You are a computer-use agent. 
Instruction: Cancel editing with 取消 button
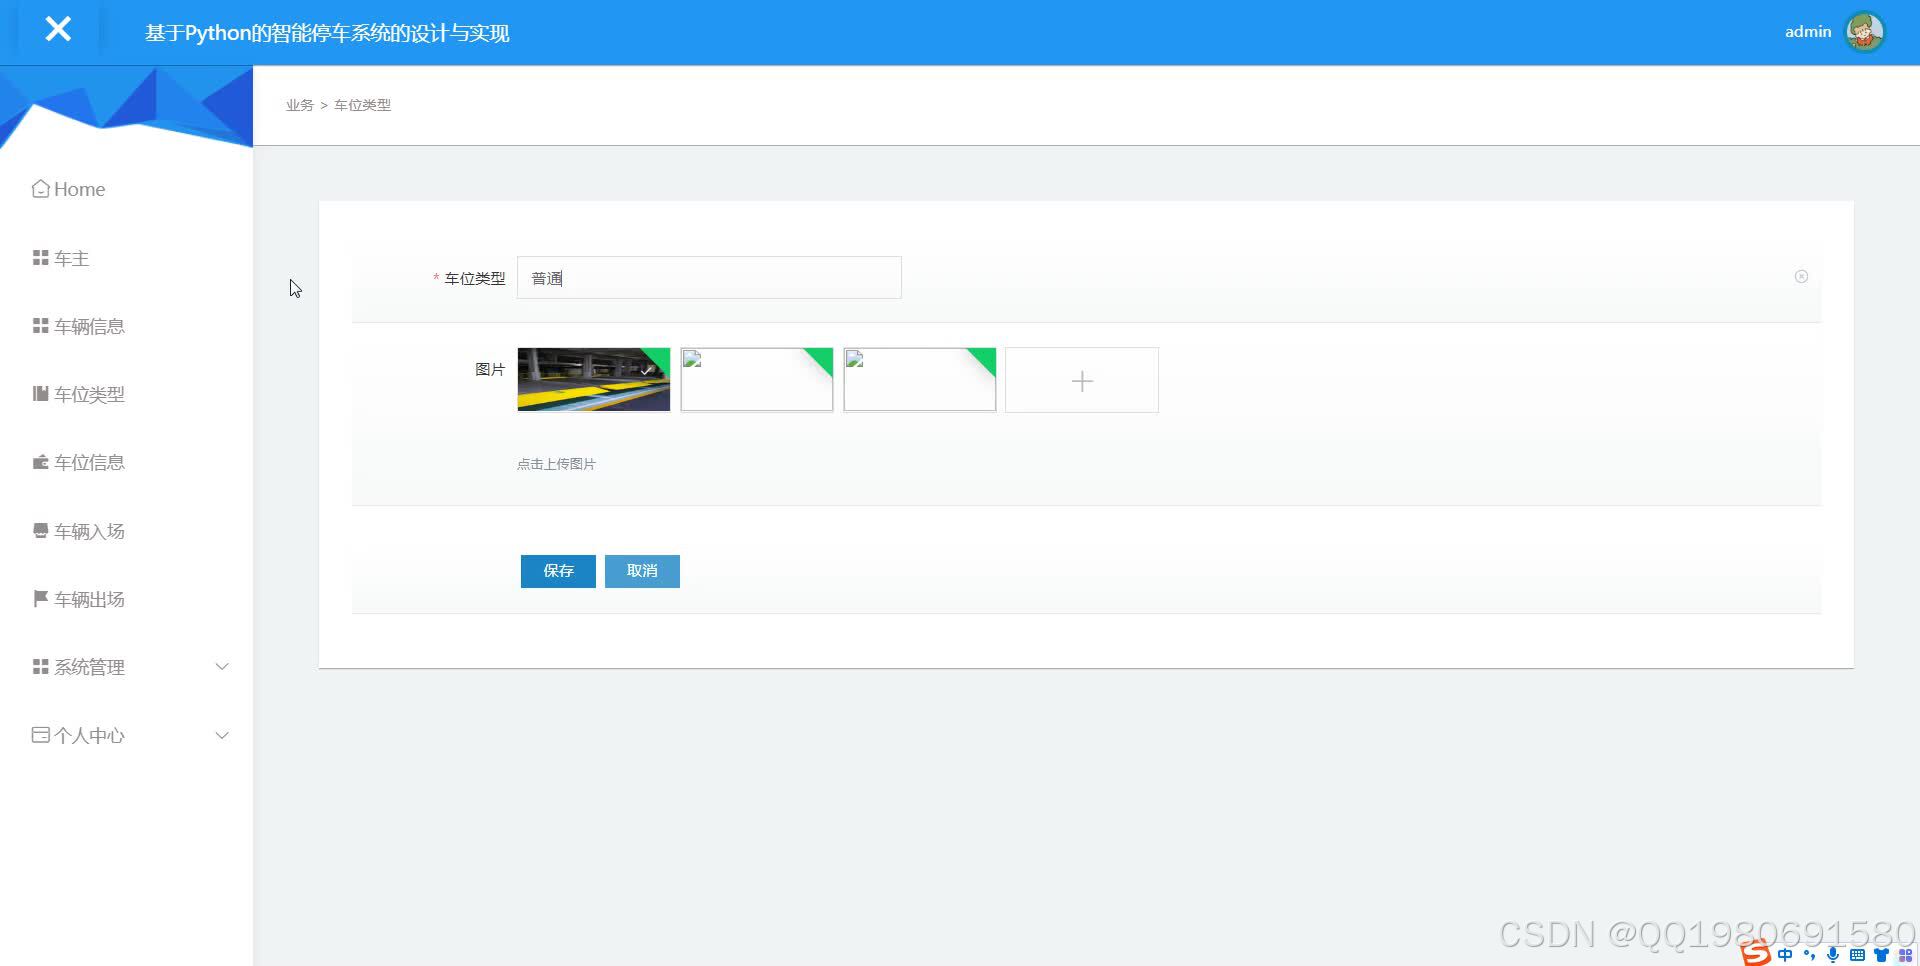[642, 571]
